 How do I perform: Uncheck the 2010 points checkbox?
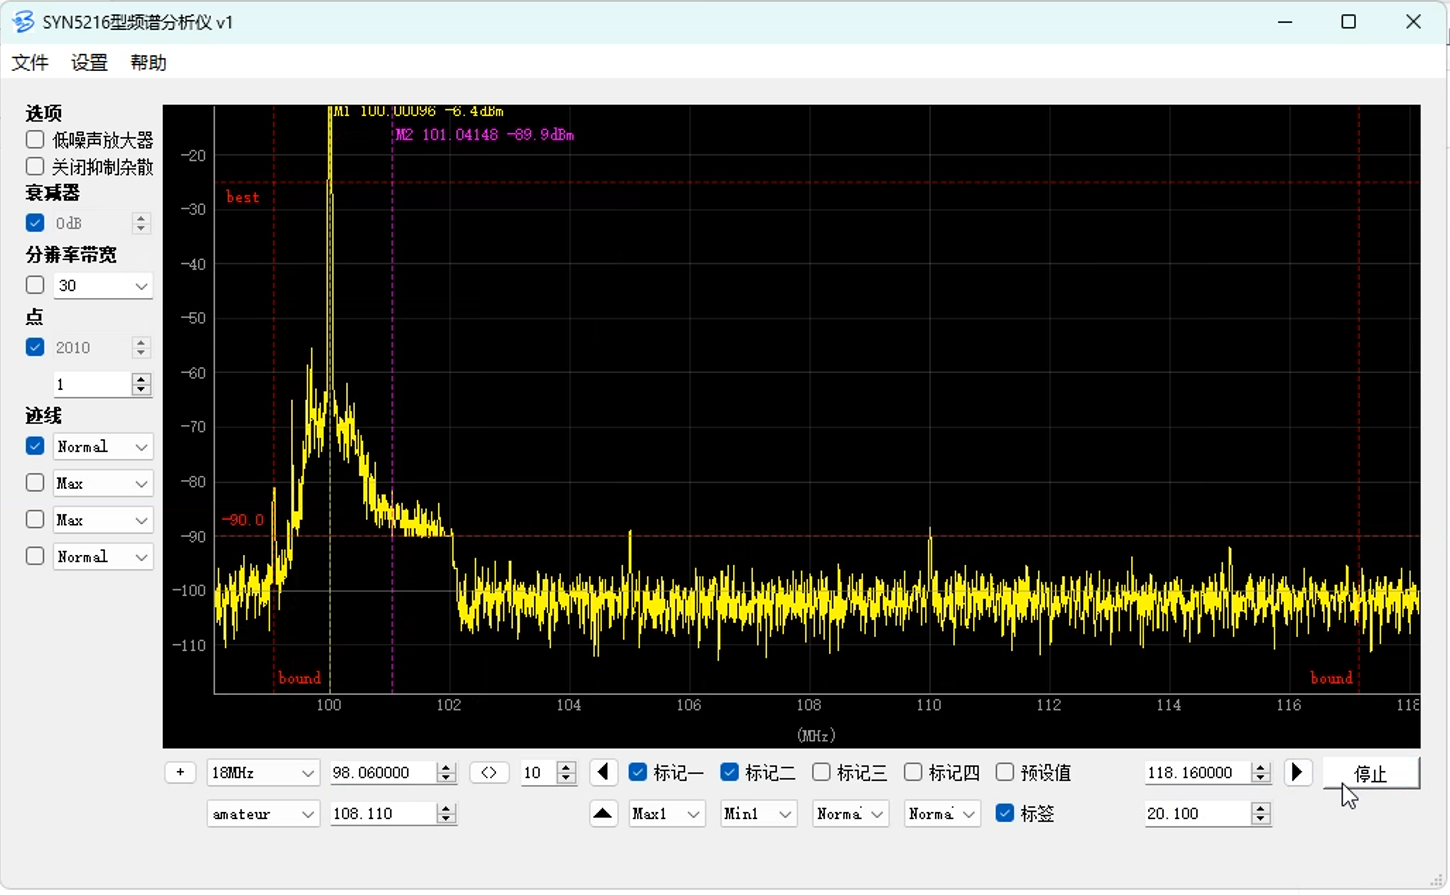pyautogui.click(x=35, y=347)
